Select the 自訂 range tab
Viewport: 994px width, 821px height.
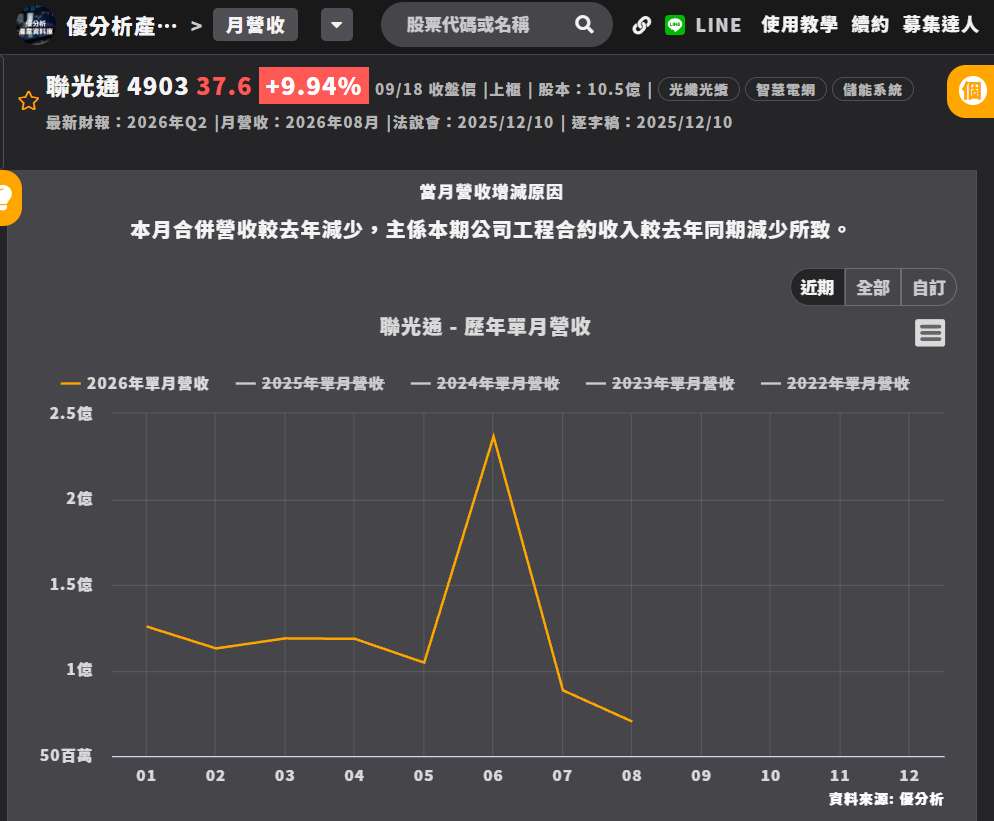928,288
